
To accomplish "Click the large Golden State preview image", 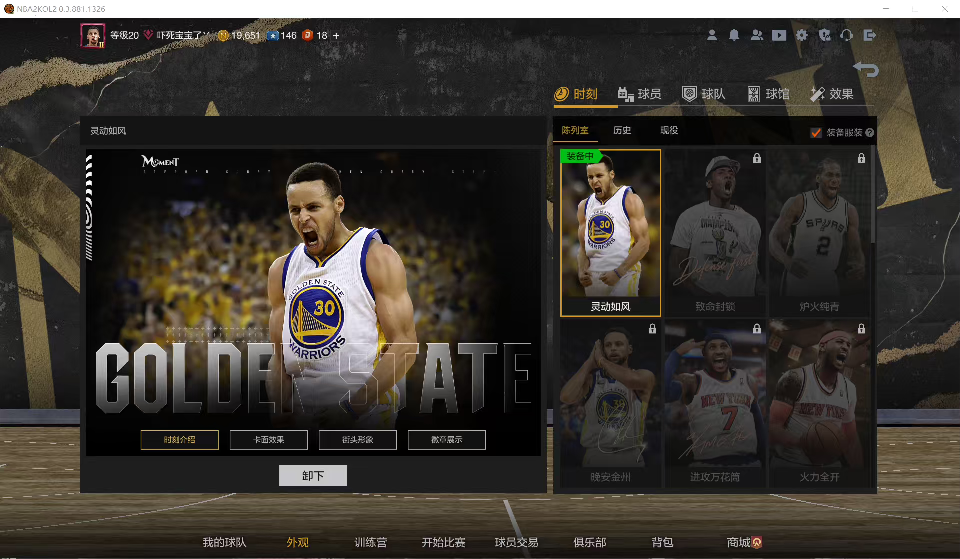I will [313, 302].
